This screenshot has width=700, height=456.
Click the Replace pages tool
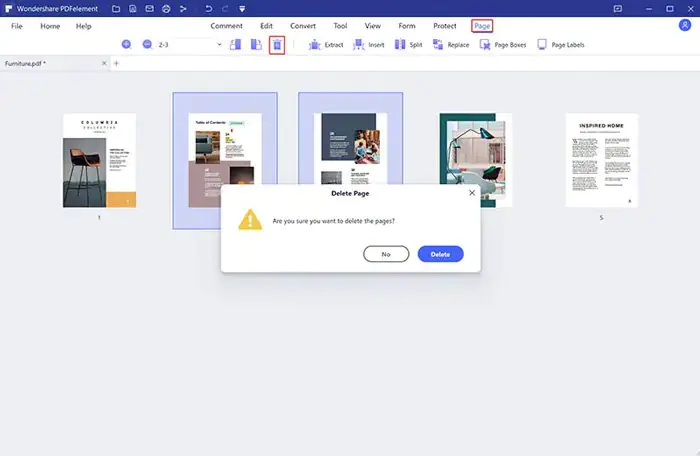pos(451,45)
